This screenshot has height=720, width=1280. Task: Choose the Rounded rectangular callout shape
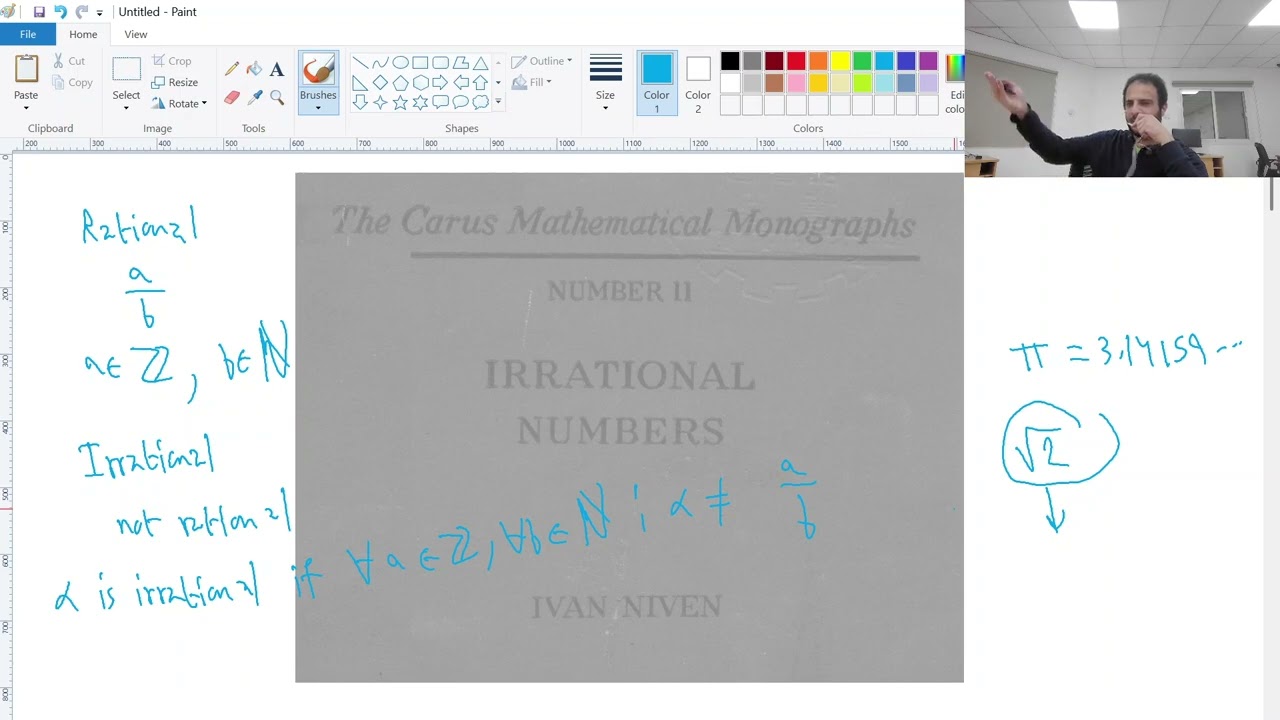click(440, 102)
